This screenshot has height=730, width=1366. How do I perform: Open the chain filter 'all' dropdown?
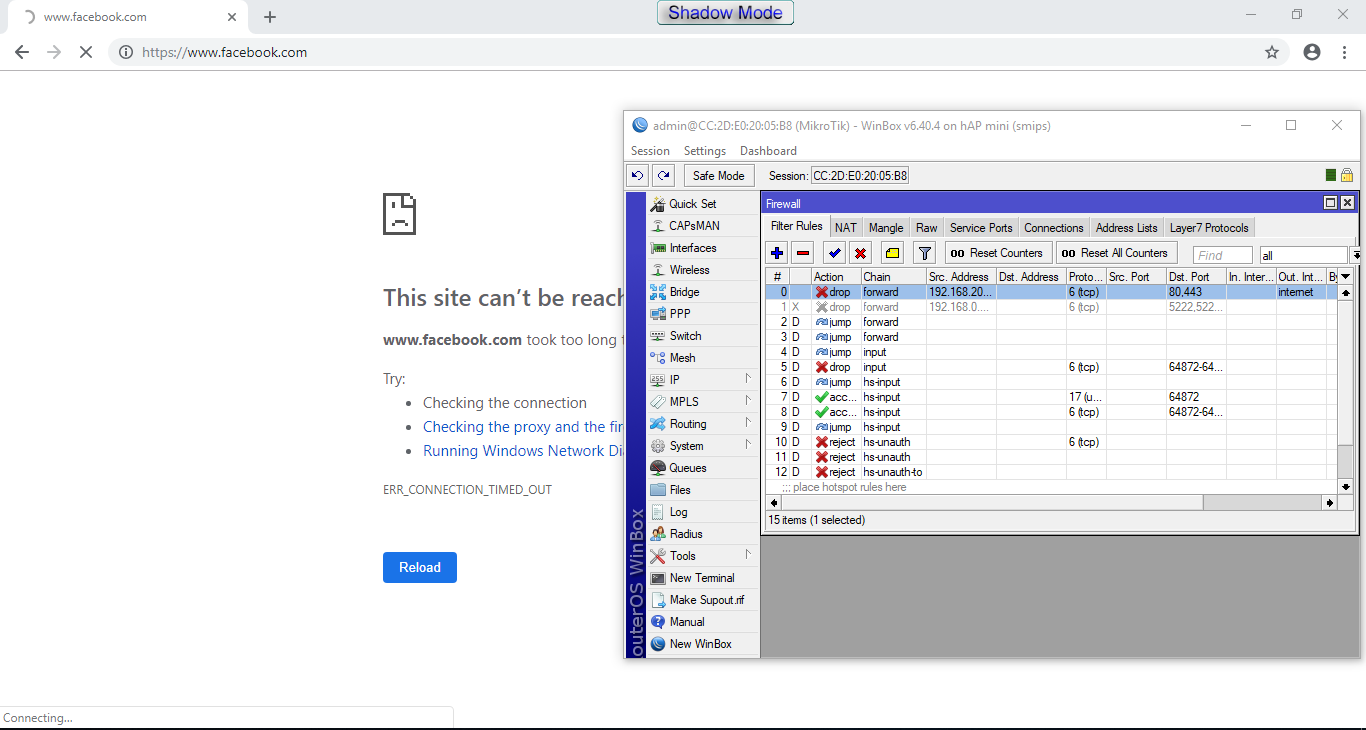point(1355,255)
